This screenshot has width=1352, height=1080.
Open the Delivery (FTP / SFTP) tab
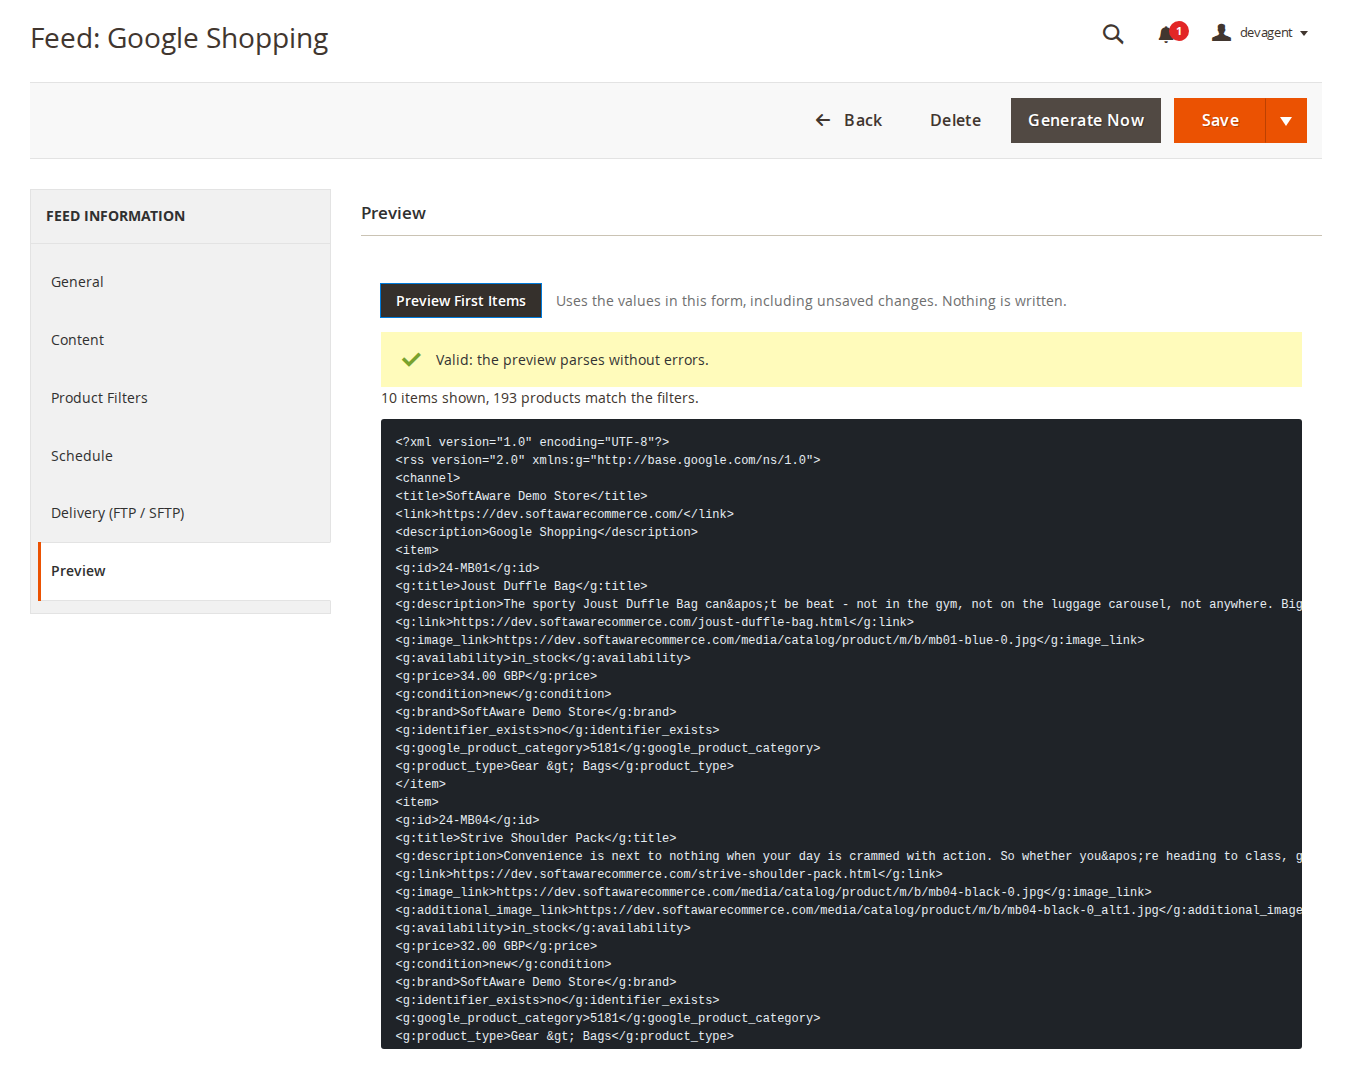pyautogui.click(x=181, y=513)
